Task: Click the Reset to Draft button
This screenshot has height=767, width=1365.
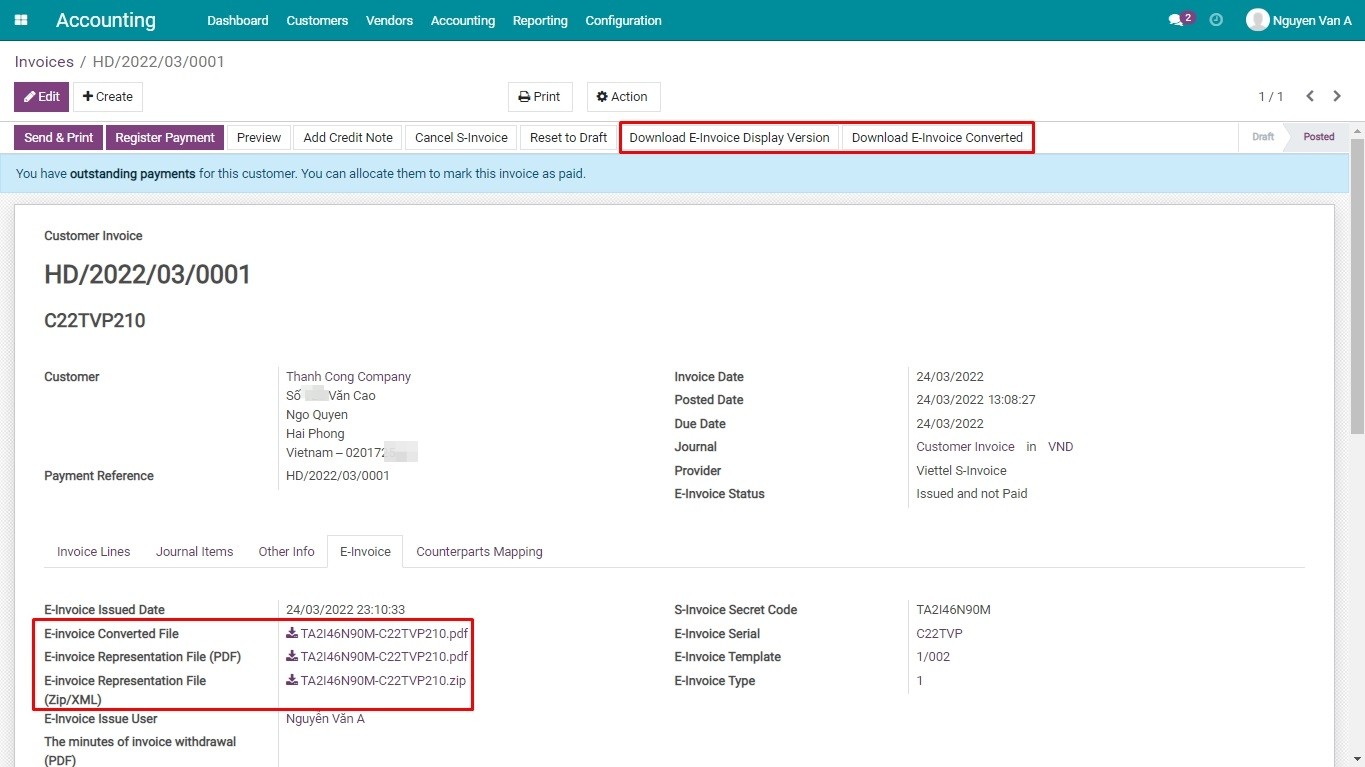Action: coord(567,137)
